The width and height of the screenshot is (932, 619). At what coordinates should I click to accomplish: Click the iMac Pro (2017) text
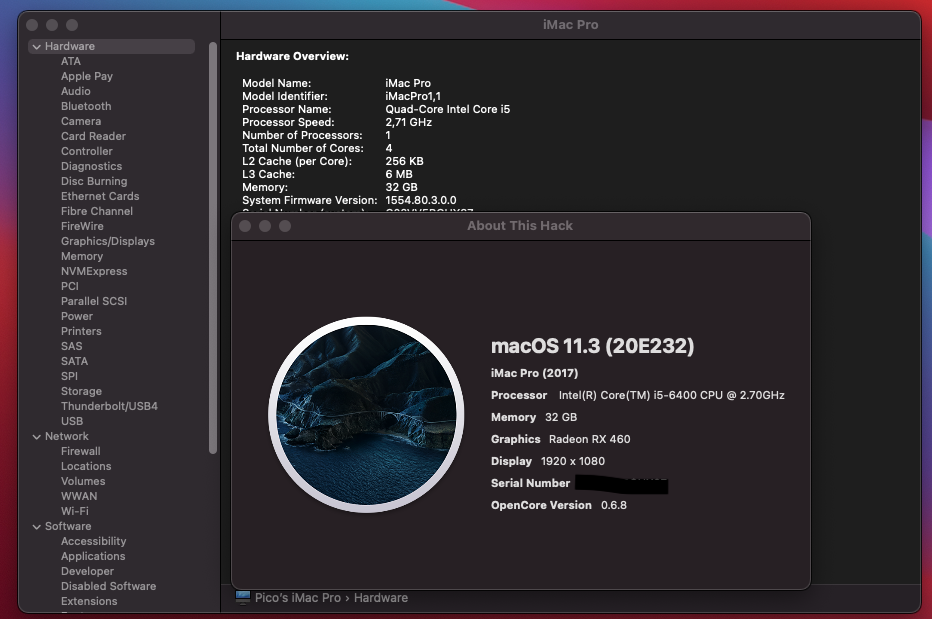[534, 373]
